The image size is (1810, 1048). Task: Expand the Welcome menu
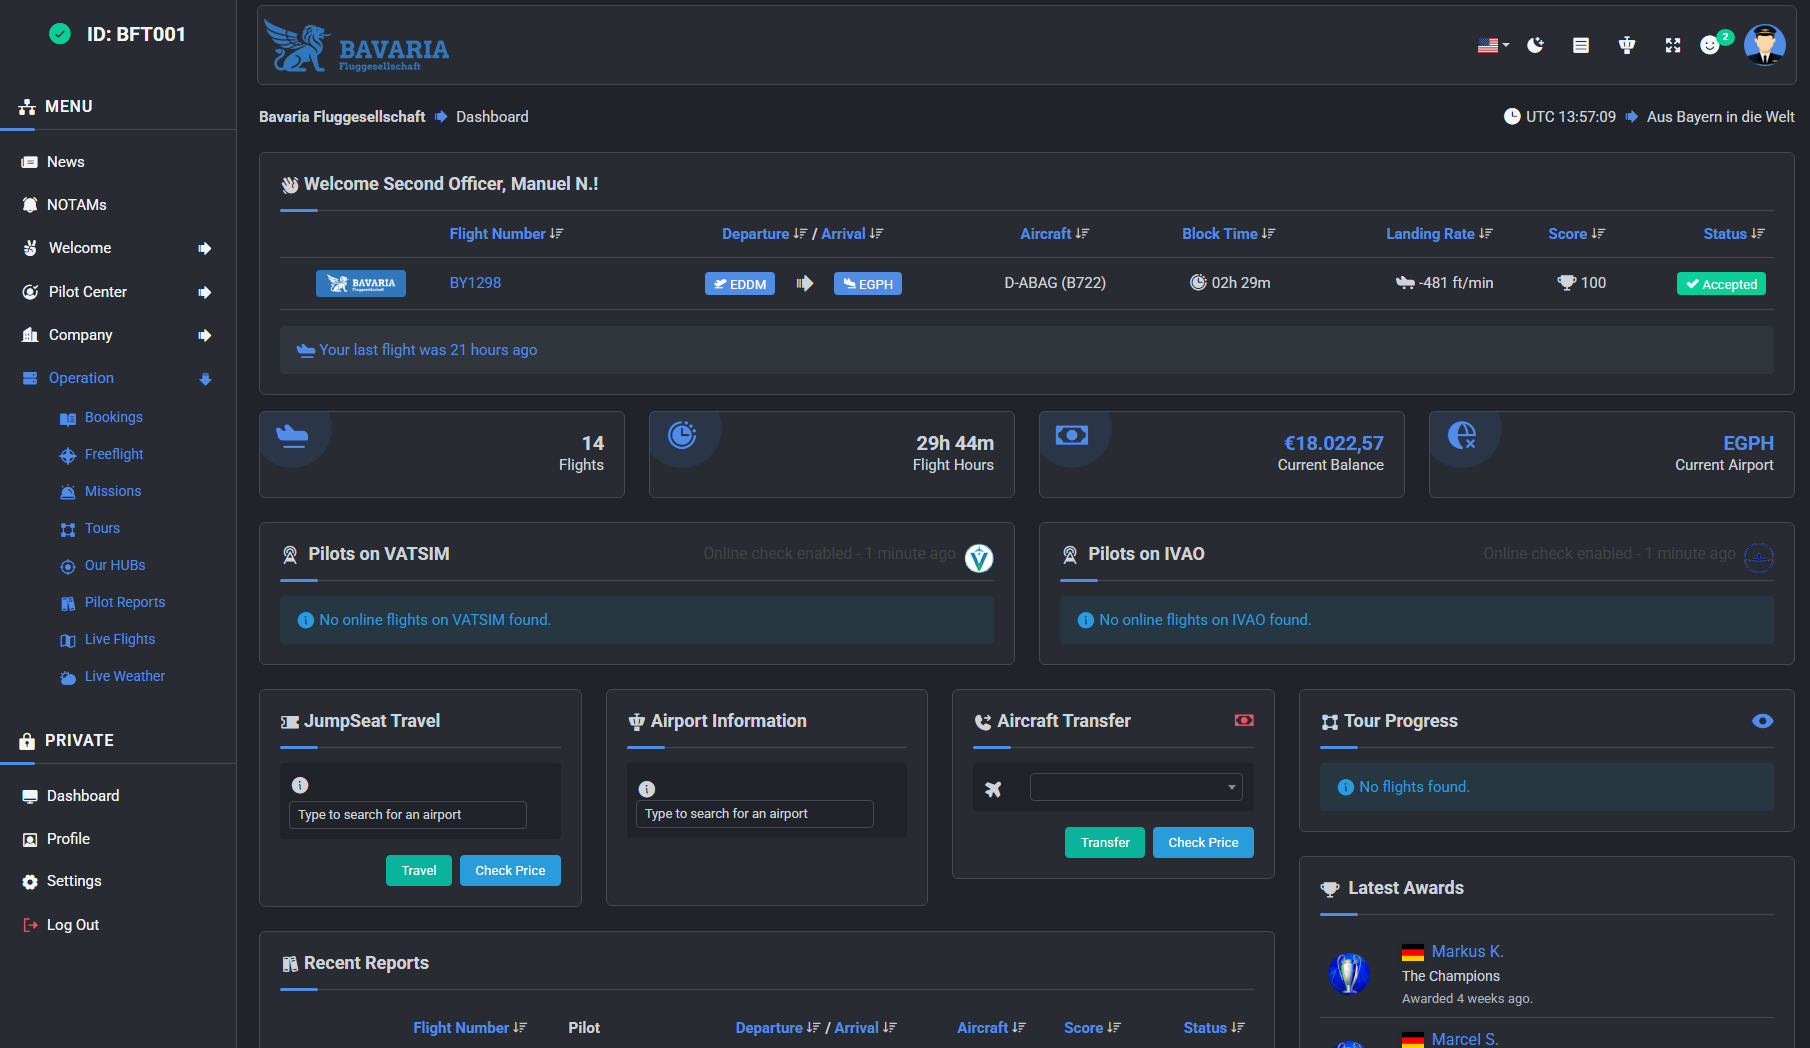point(118,248)
